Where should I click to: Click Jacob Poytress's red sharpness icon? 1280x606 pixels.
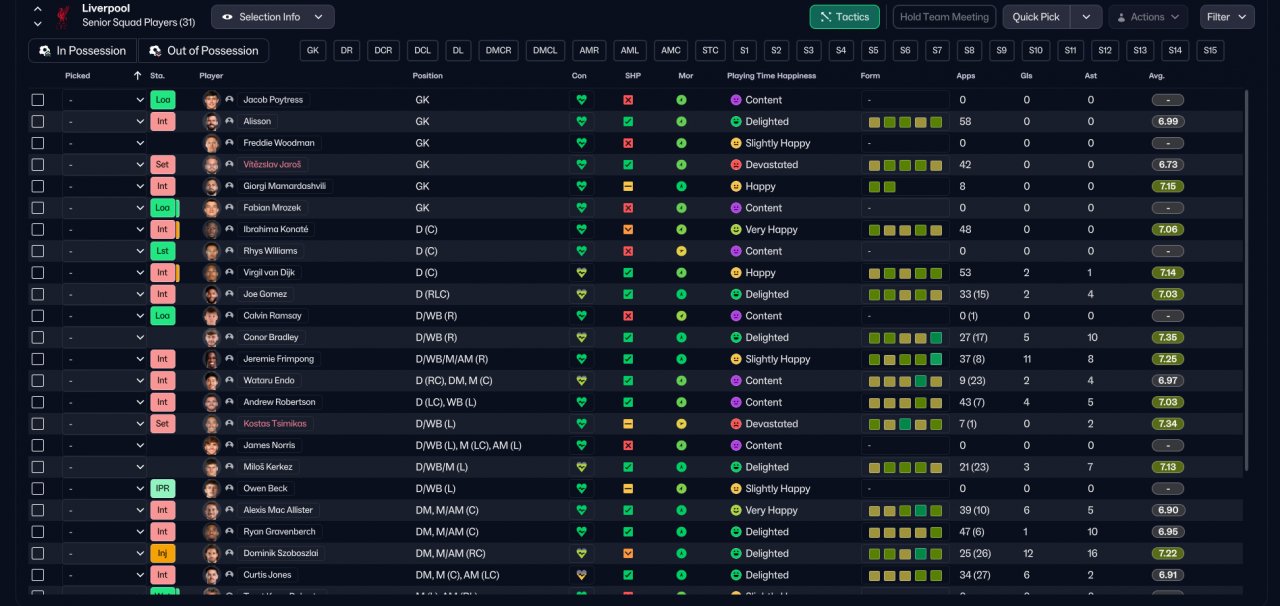coord(628,100)
